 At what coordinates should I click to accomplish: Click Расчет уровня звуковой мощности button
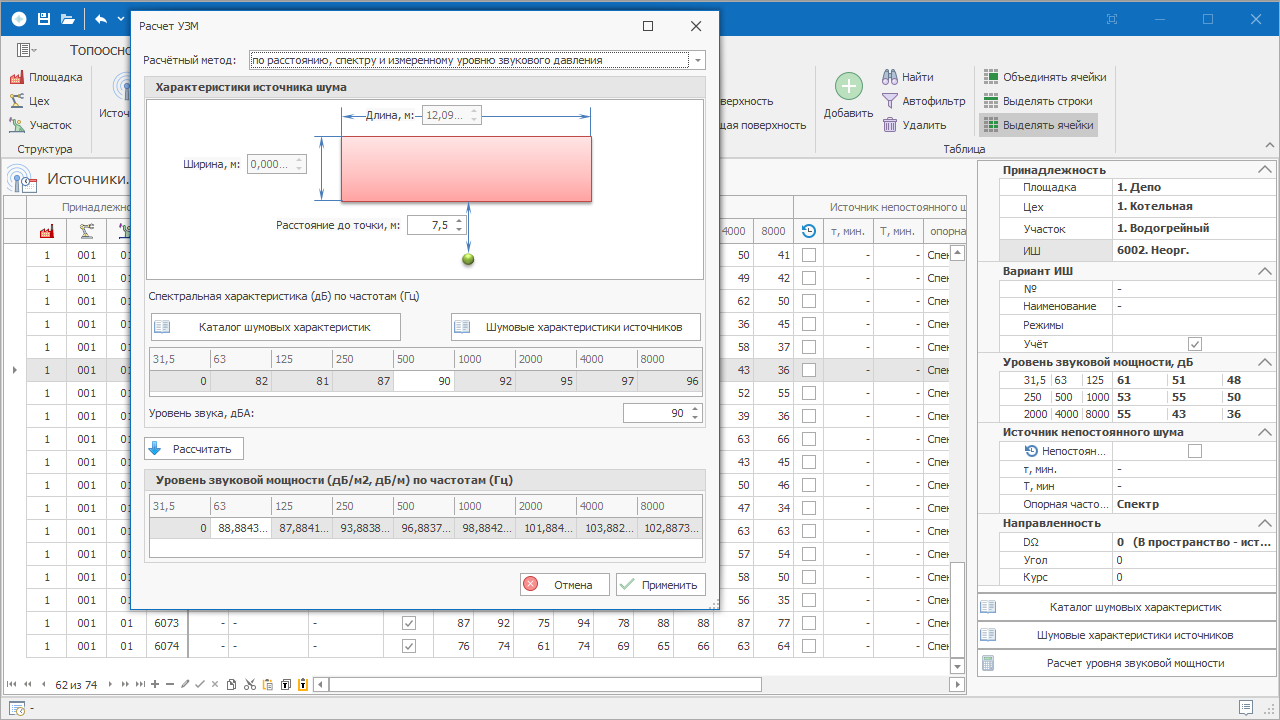pos(1125,663)
